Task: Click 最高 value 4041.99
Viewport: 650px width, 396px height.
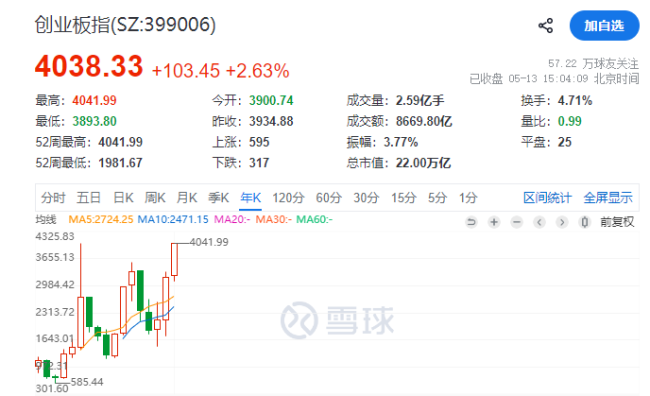Action: 95,100
